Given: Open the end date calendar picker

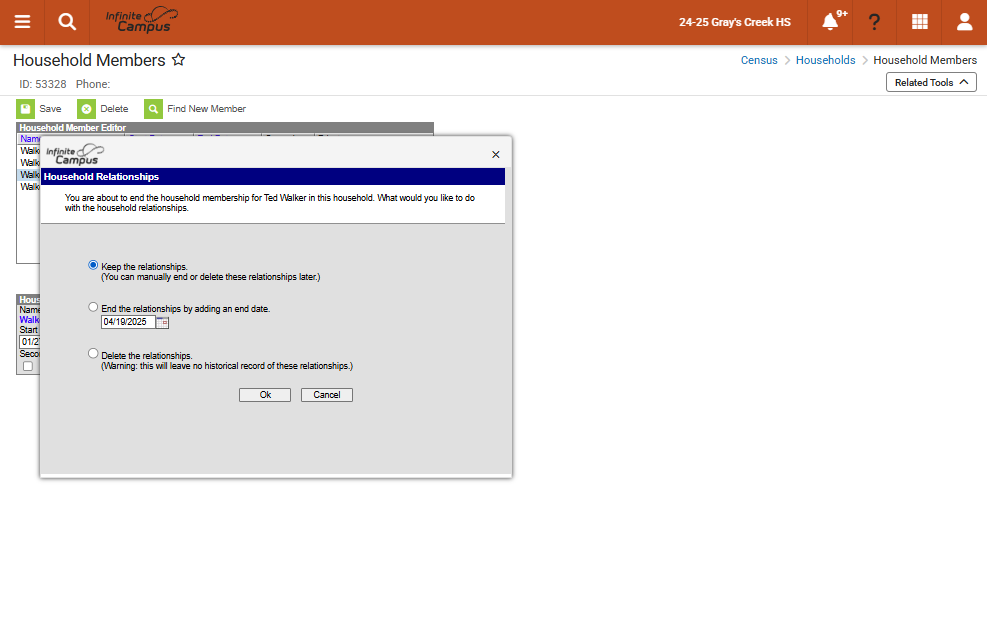Looking at the screenshot, I should coord(162,322).
